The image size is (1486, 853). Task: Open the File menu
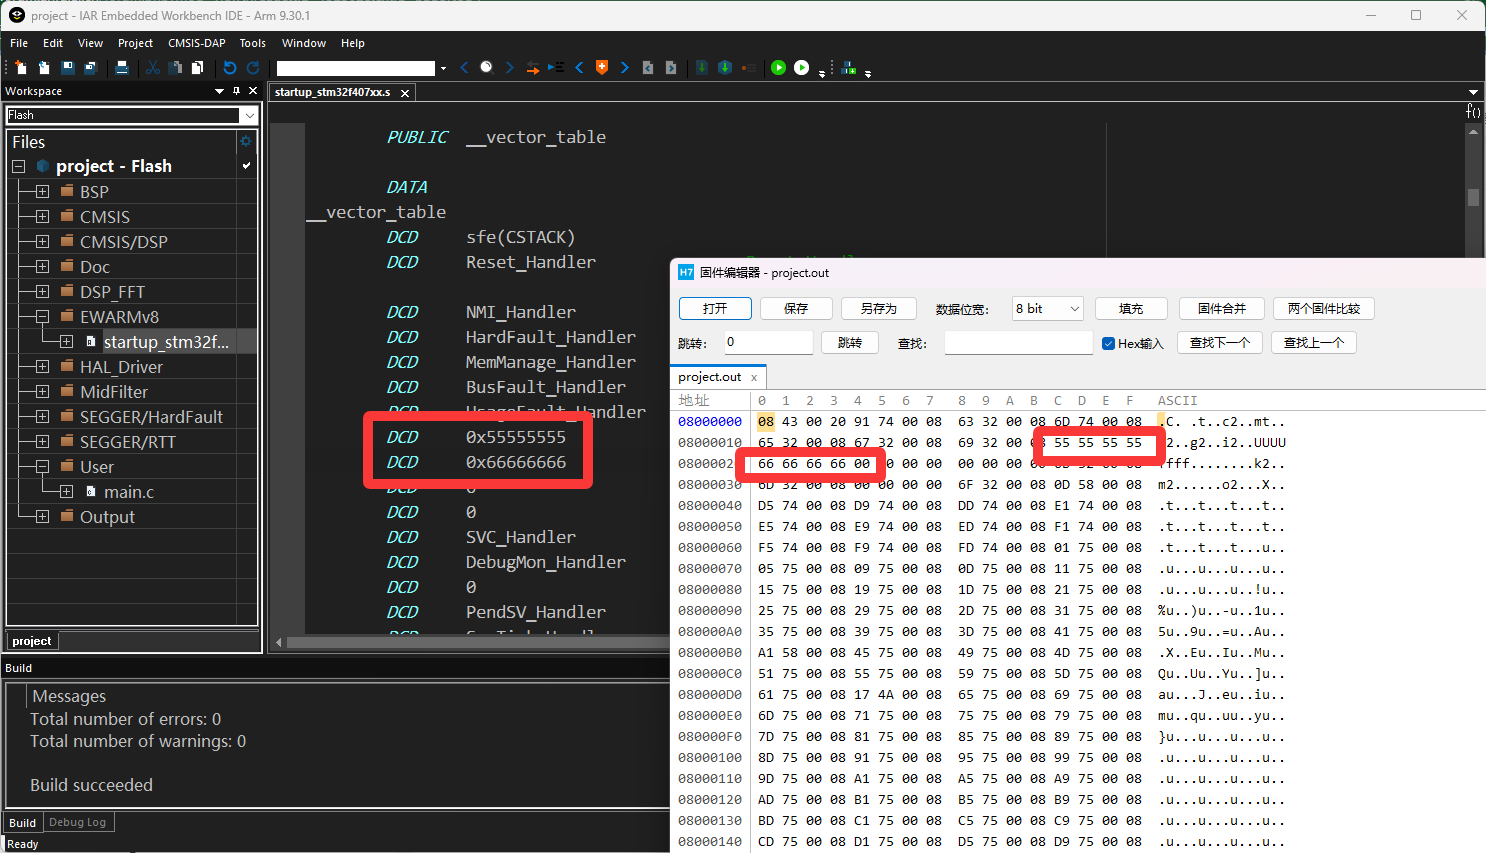[19, 43]
